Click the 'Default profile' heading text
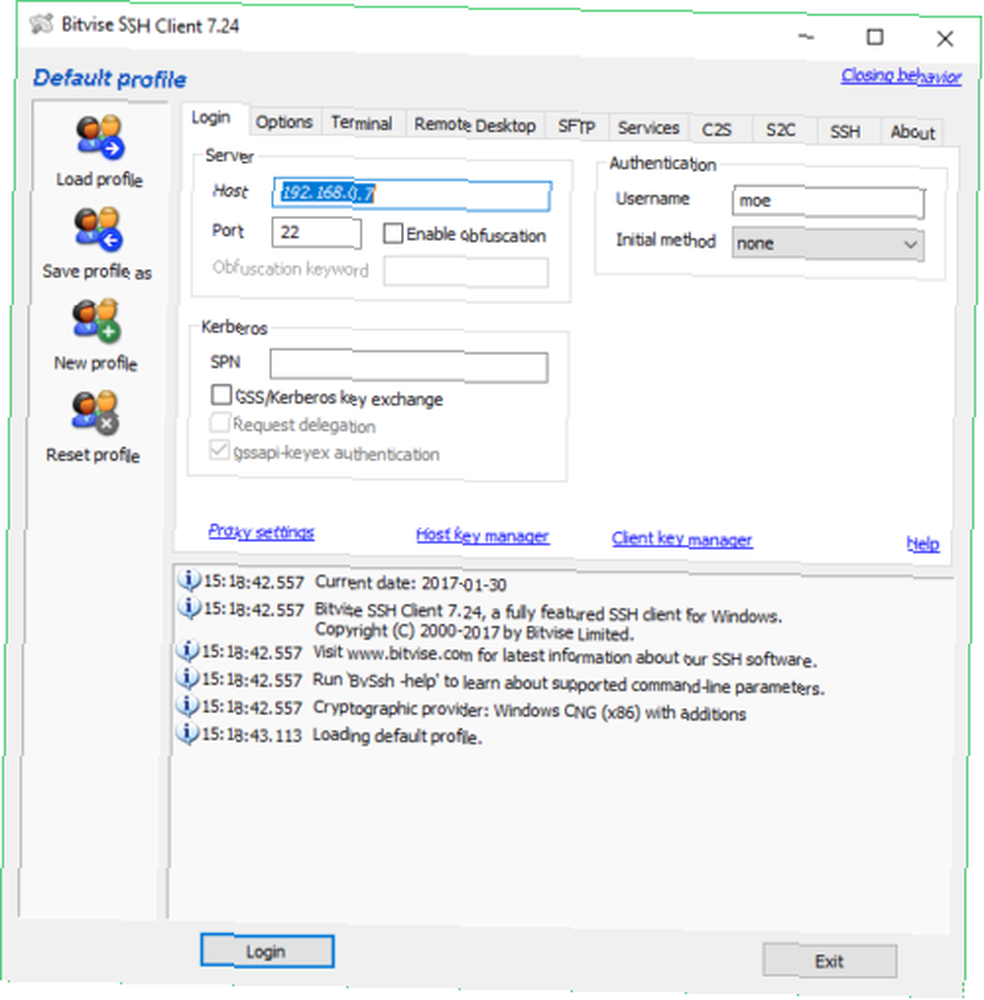The width and height of the screenshot is (984, 1000). pyautogui.click(x=110, y=78)
